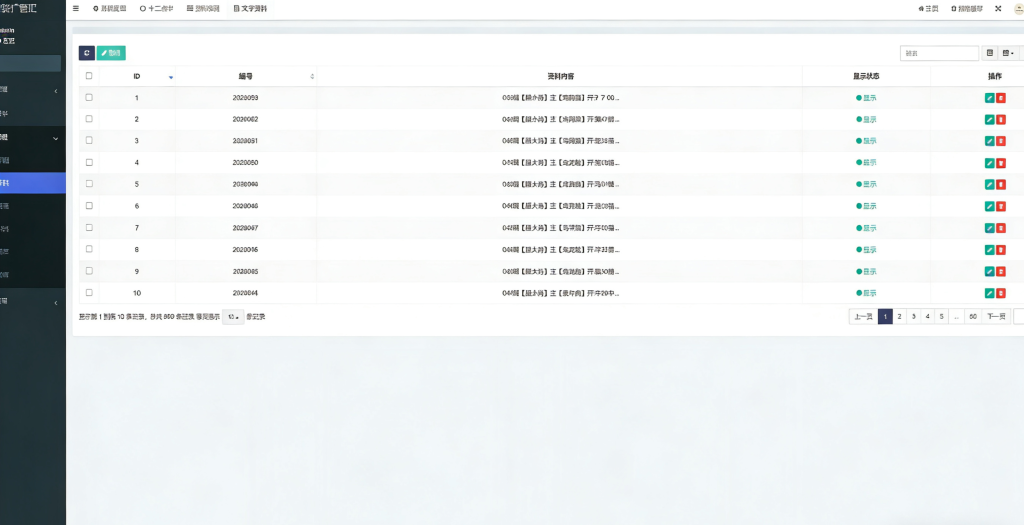This screenshot has width=1024, height=525.
Task: Click the green edit icon for row 1
Action: [x=989, y=98]
